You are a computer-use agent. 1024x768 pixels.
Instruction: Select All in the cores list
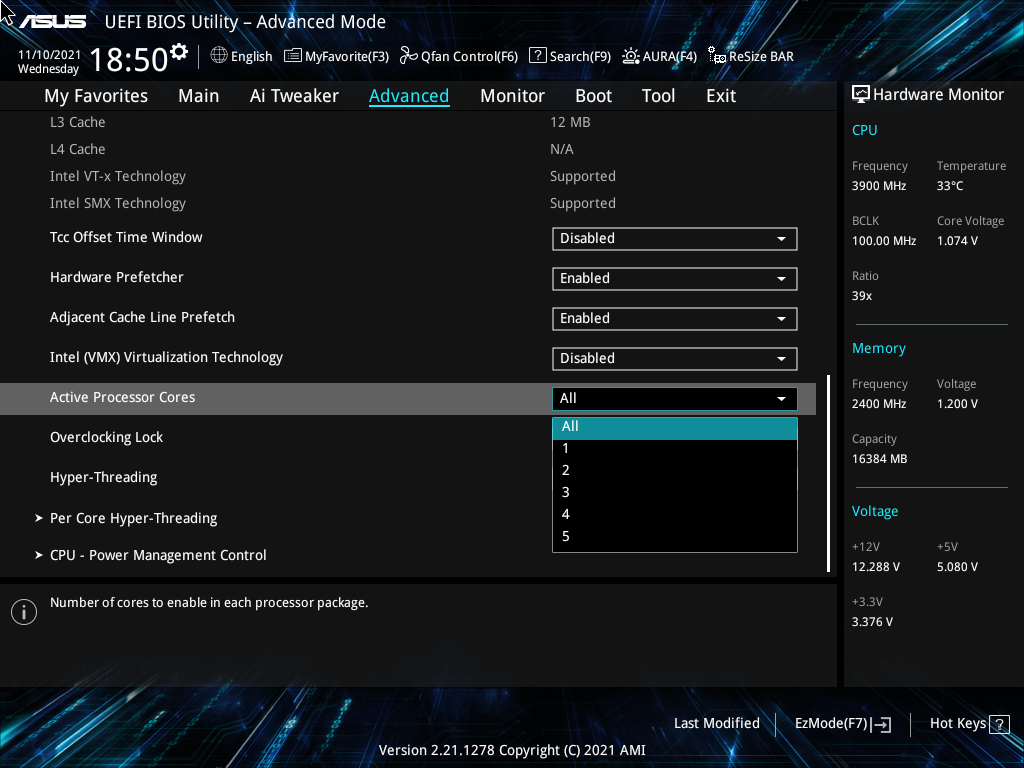675,426
